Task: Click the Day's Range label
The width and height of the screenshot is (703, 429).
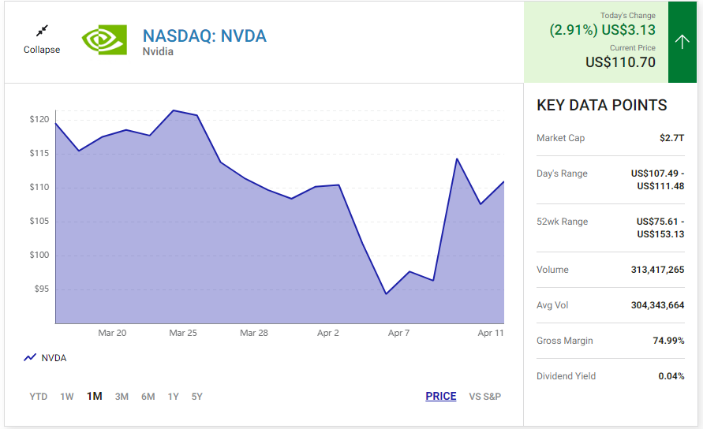Action: [x=562, y=173]
